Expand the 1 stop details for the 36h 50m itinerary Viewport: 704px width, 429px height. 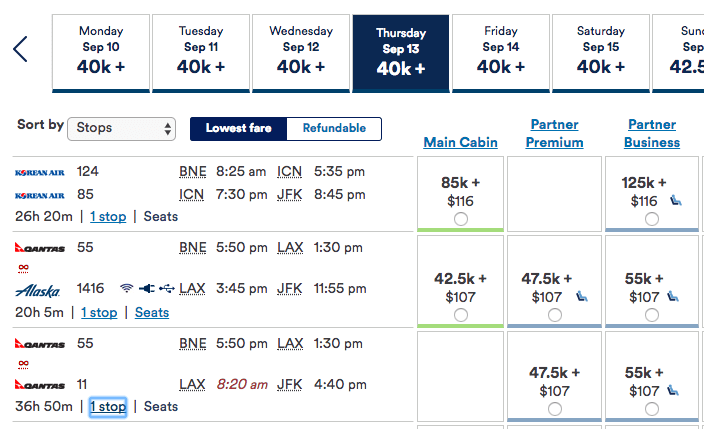pyautogui.click(x=108, y=407)
